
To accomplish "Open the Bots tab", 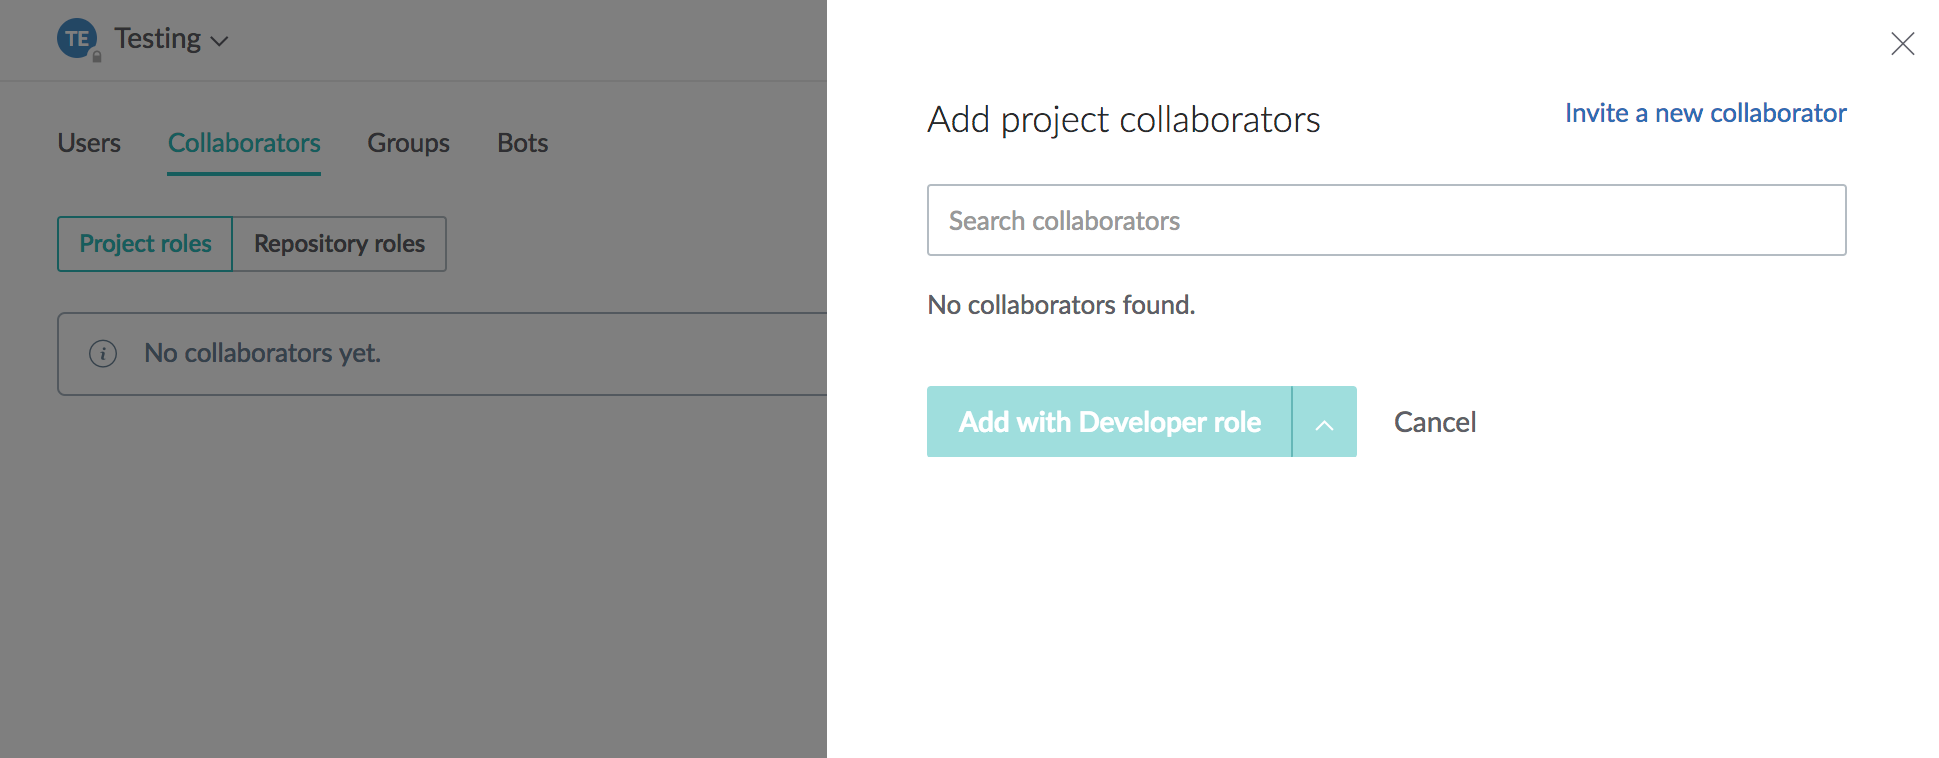I will pyautogui.click(x=522, y=143).
